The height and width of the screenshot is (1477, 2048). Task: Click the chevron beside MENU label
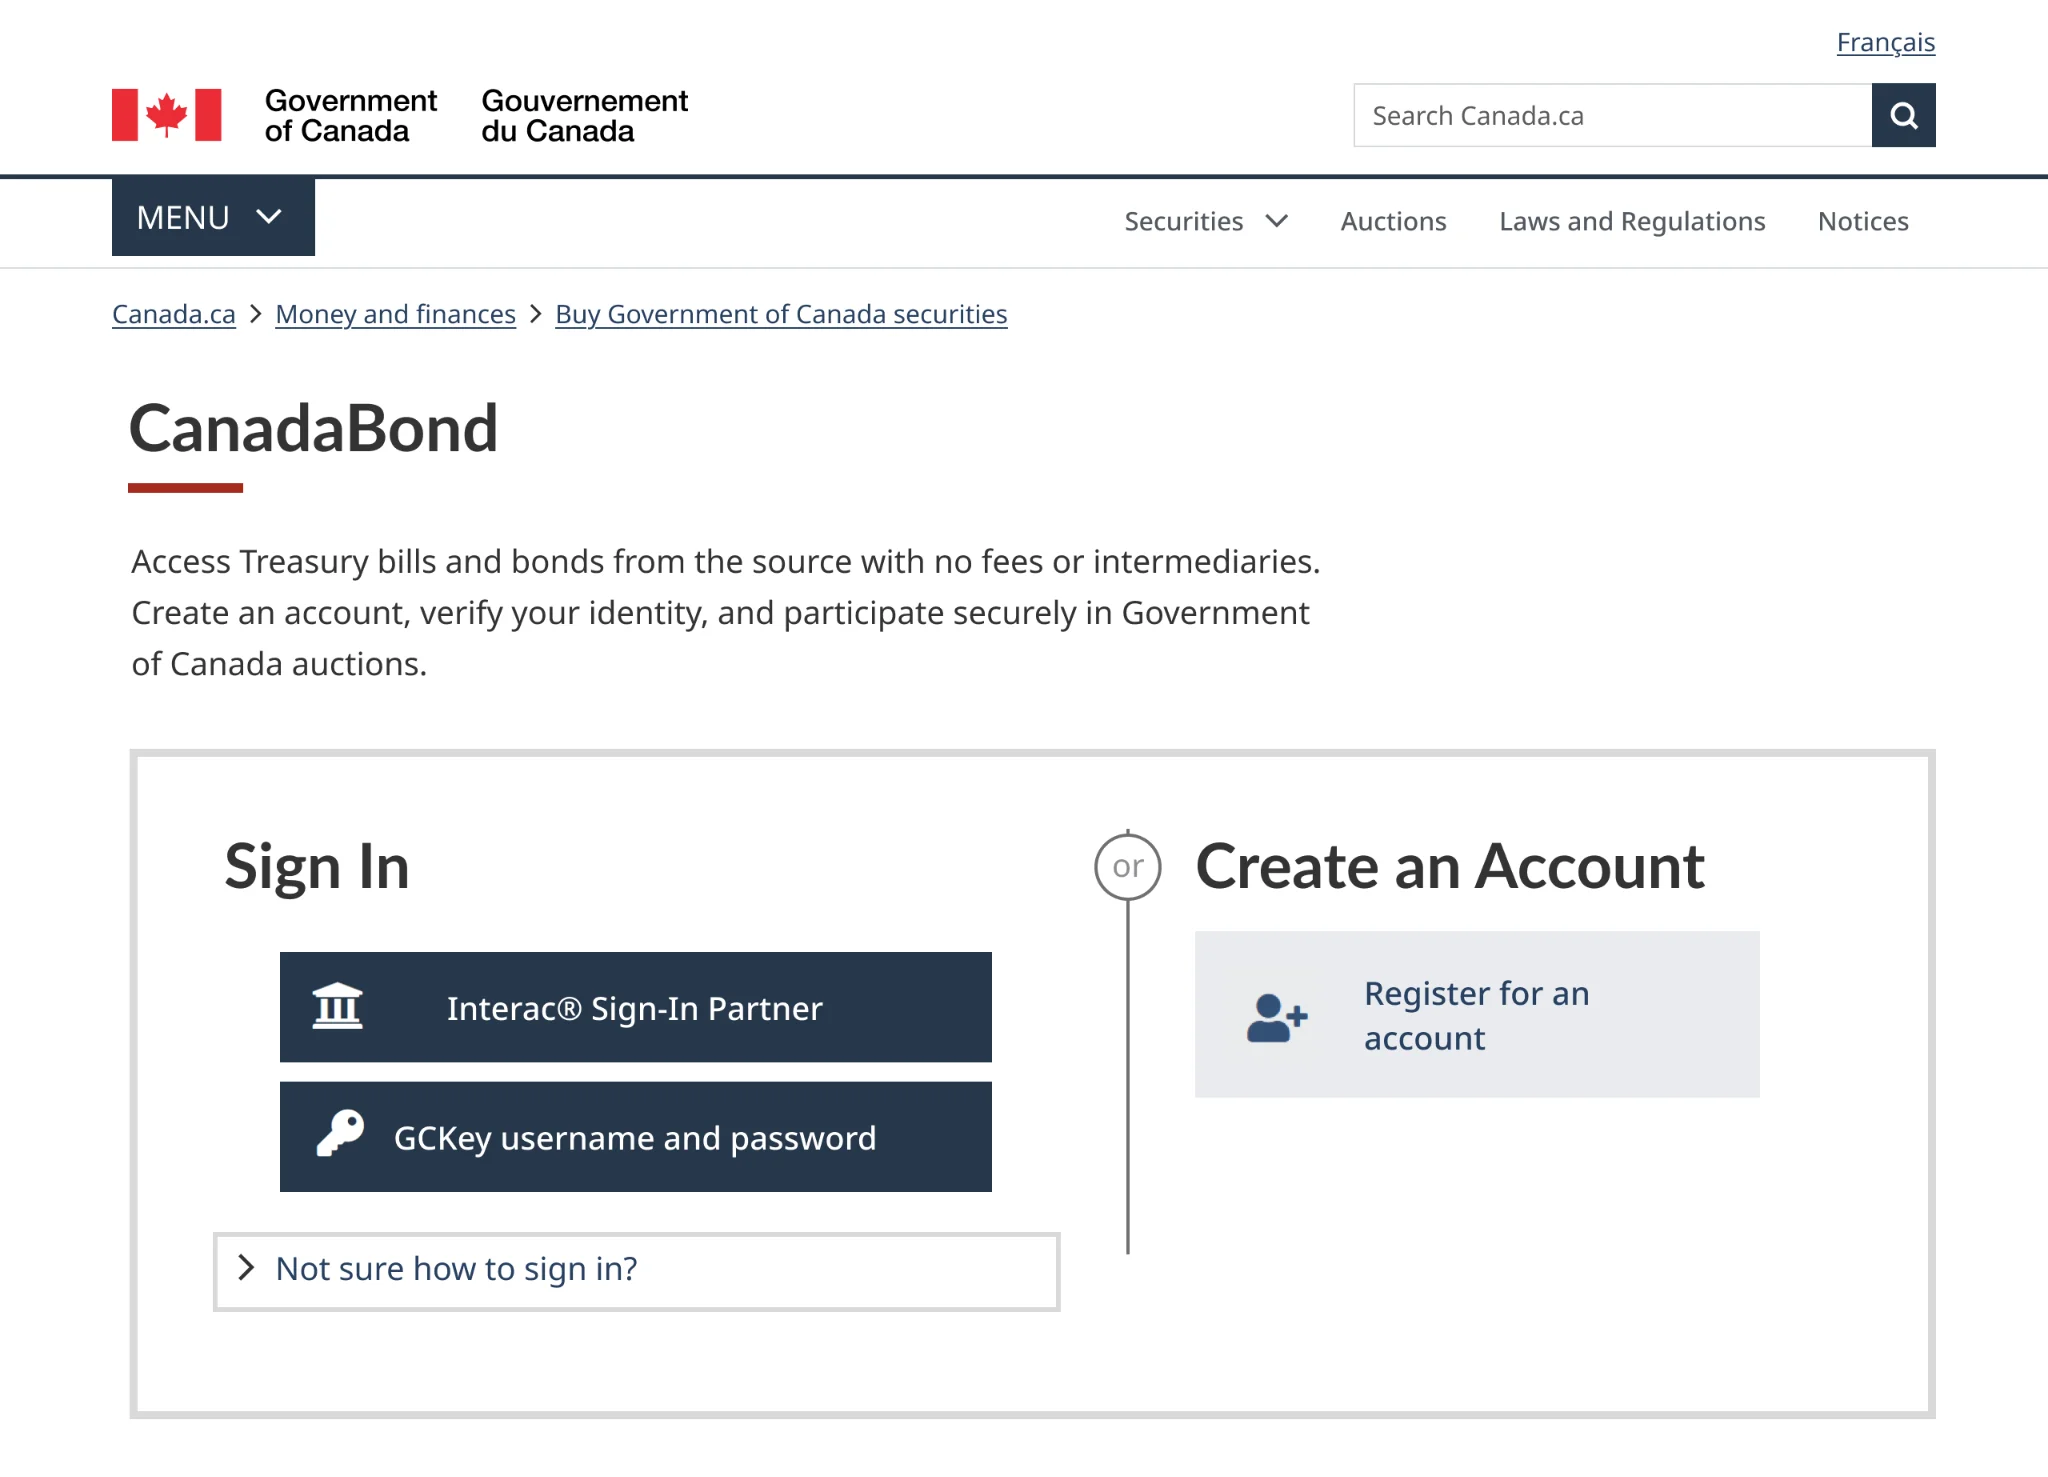coord(268,216)
